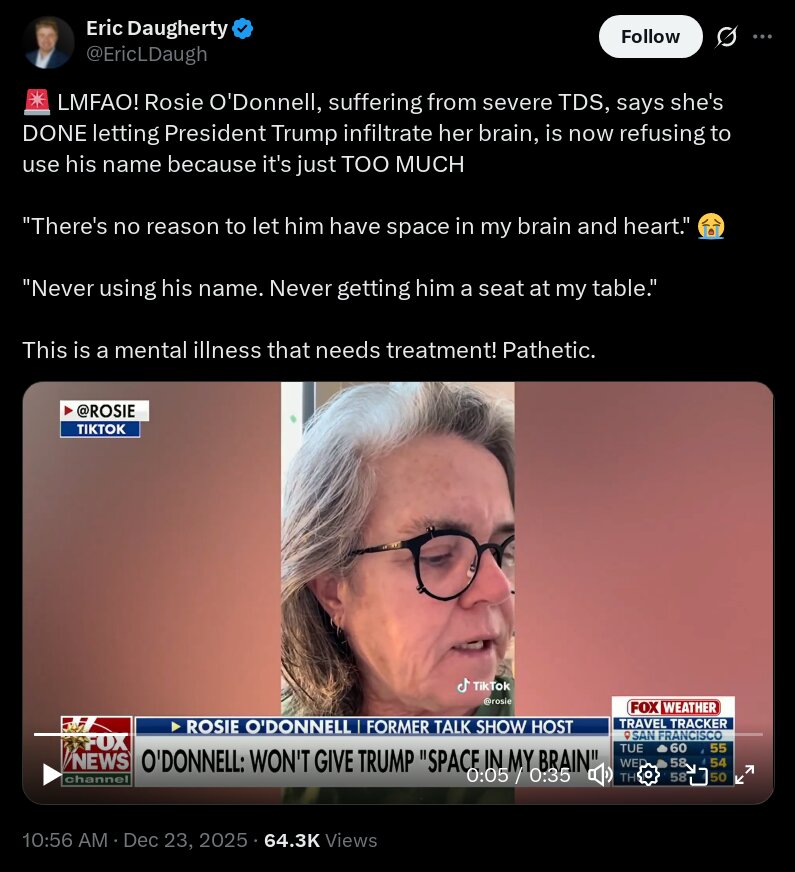Follow Eric Daugherty

tap(650, 37)
